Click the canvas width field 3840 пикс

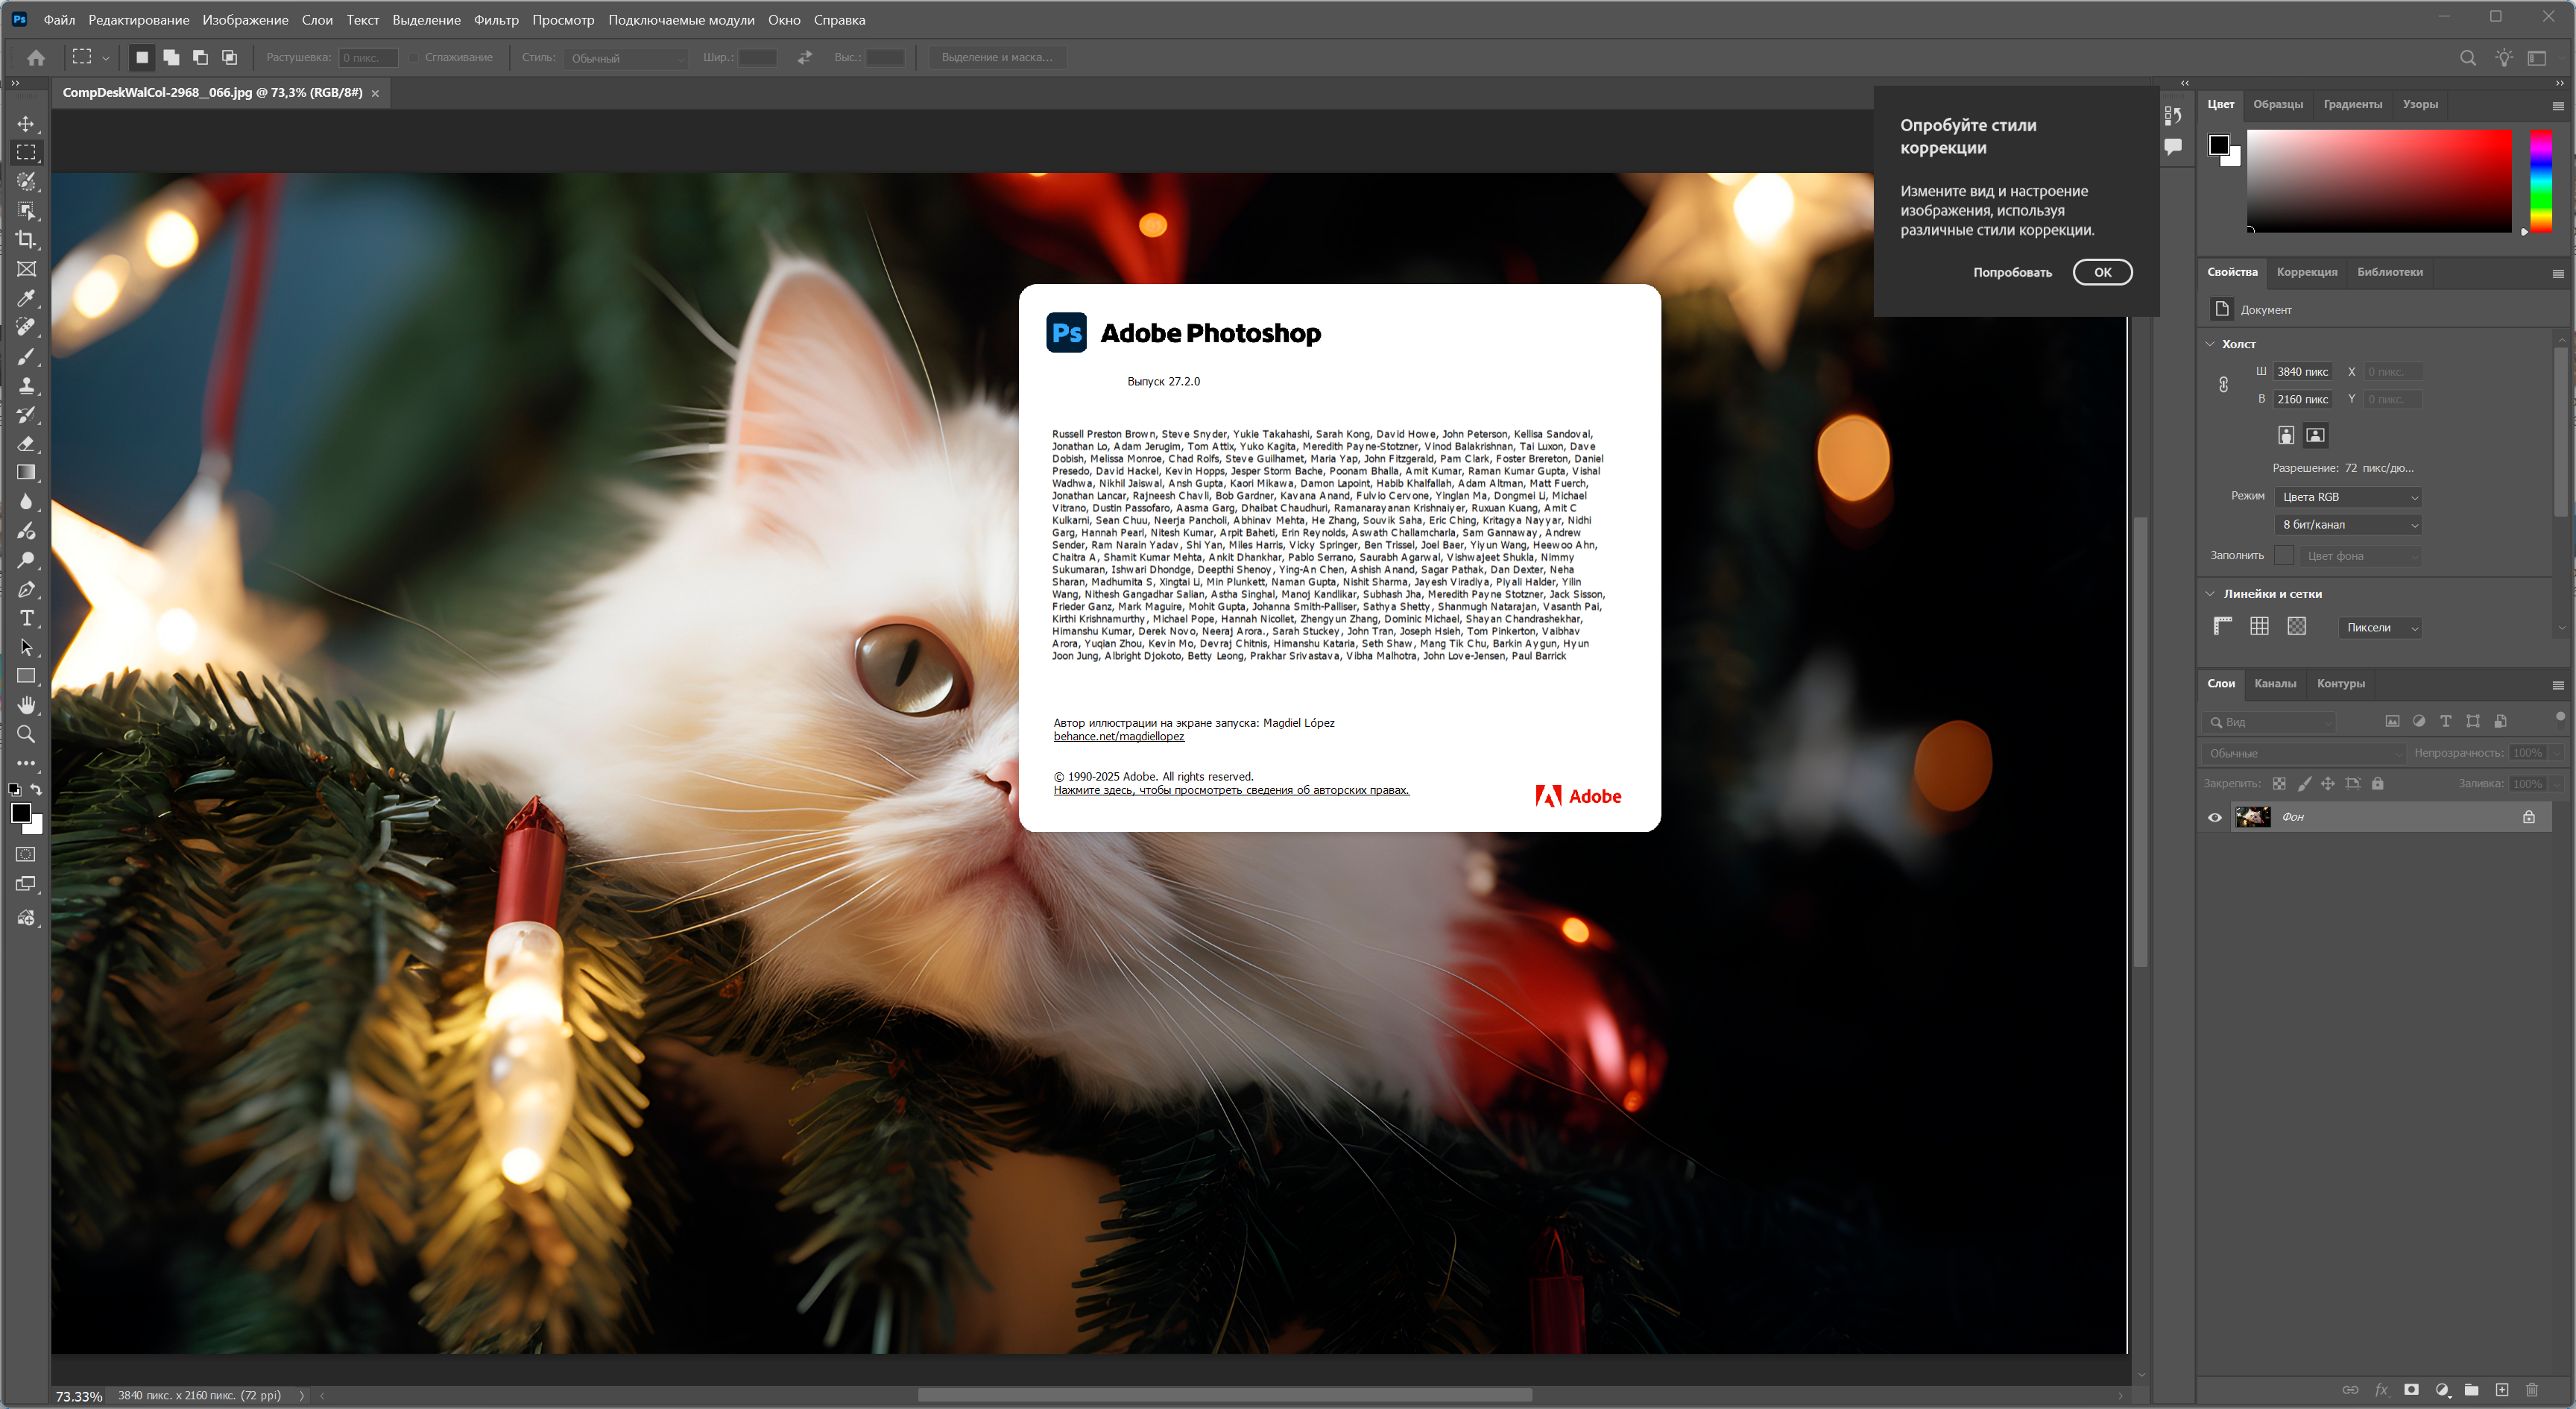pyautogui.click(x=2302, y=372)
